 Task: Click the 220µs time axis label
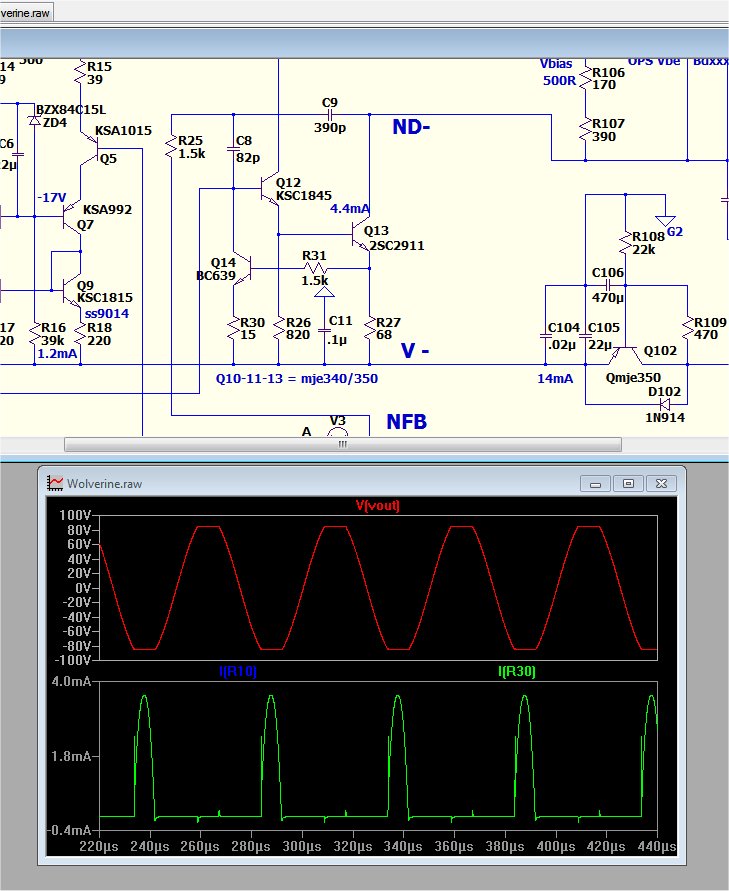[99, 846]
